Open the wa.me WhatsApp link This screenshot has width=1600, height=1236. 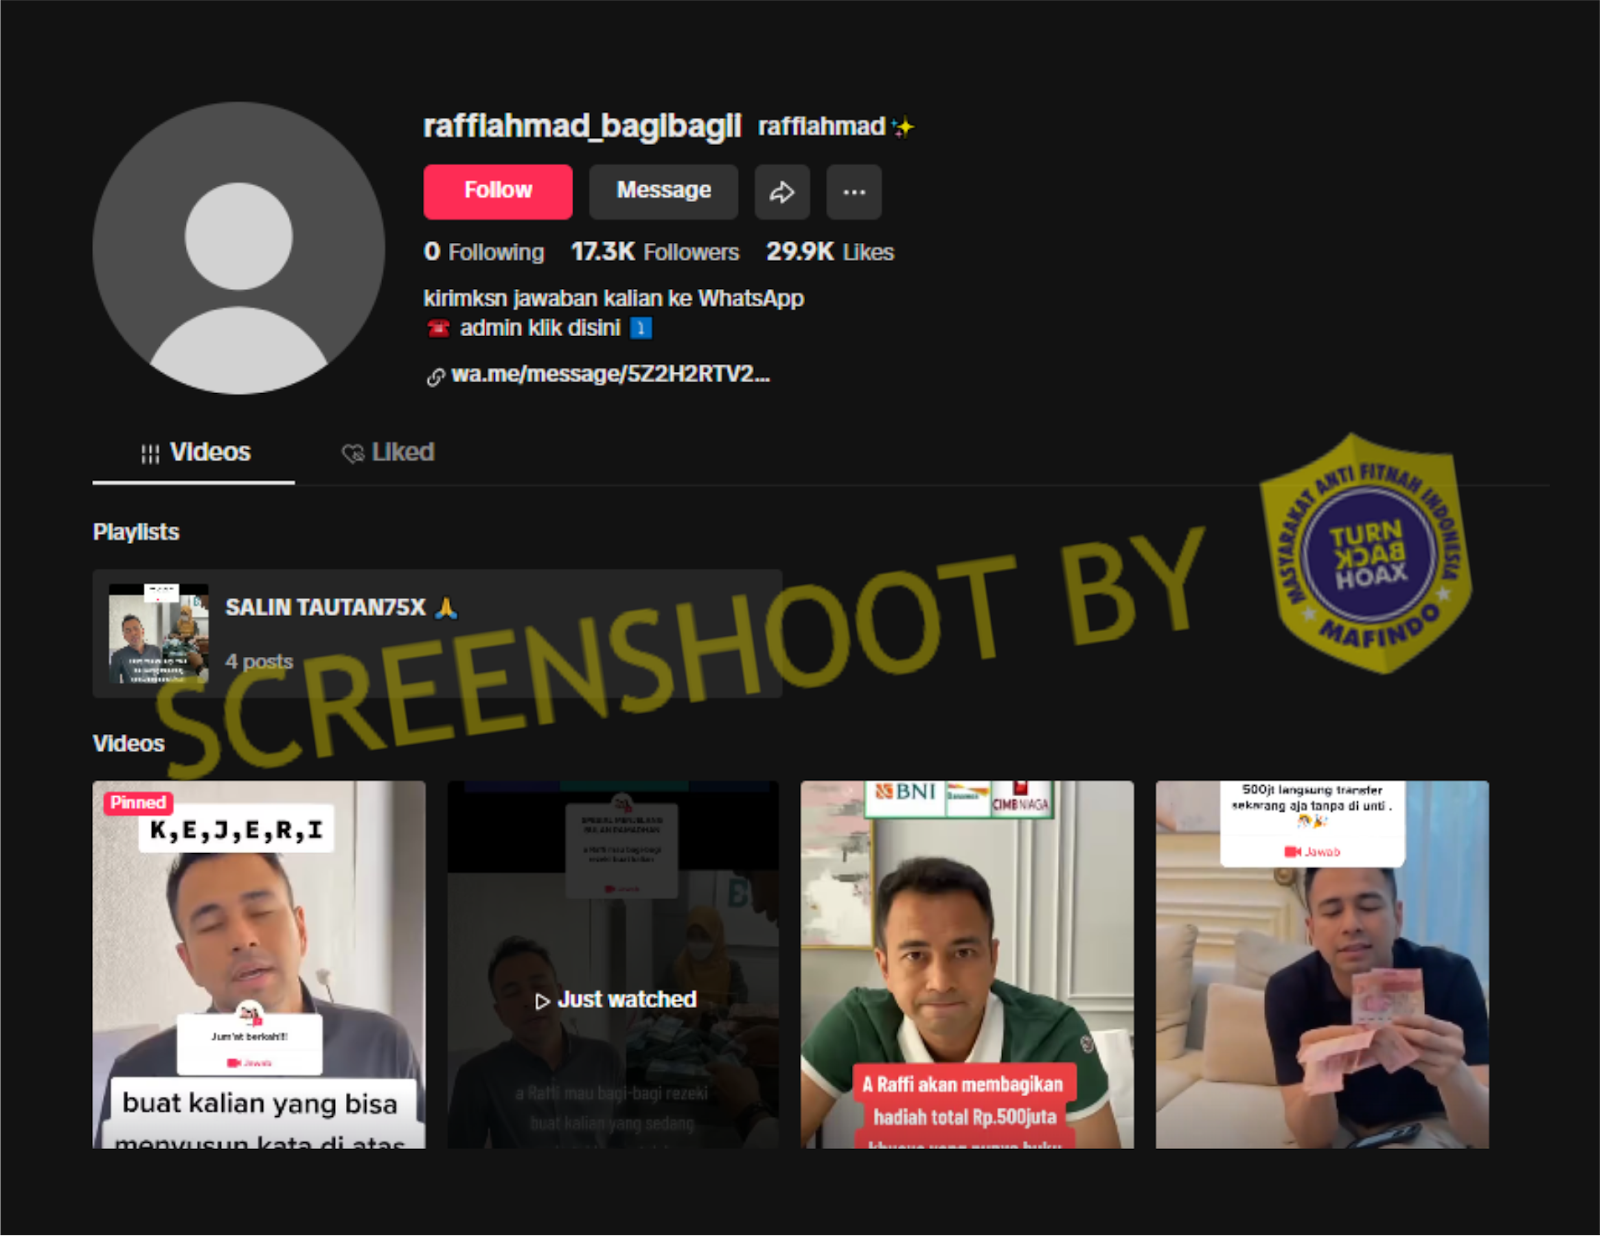(x=610, y=375)
